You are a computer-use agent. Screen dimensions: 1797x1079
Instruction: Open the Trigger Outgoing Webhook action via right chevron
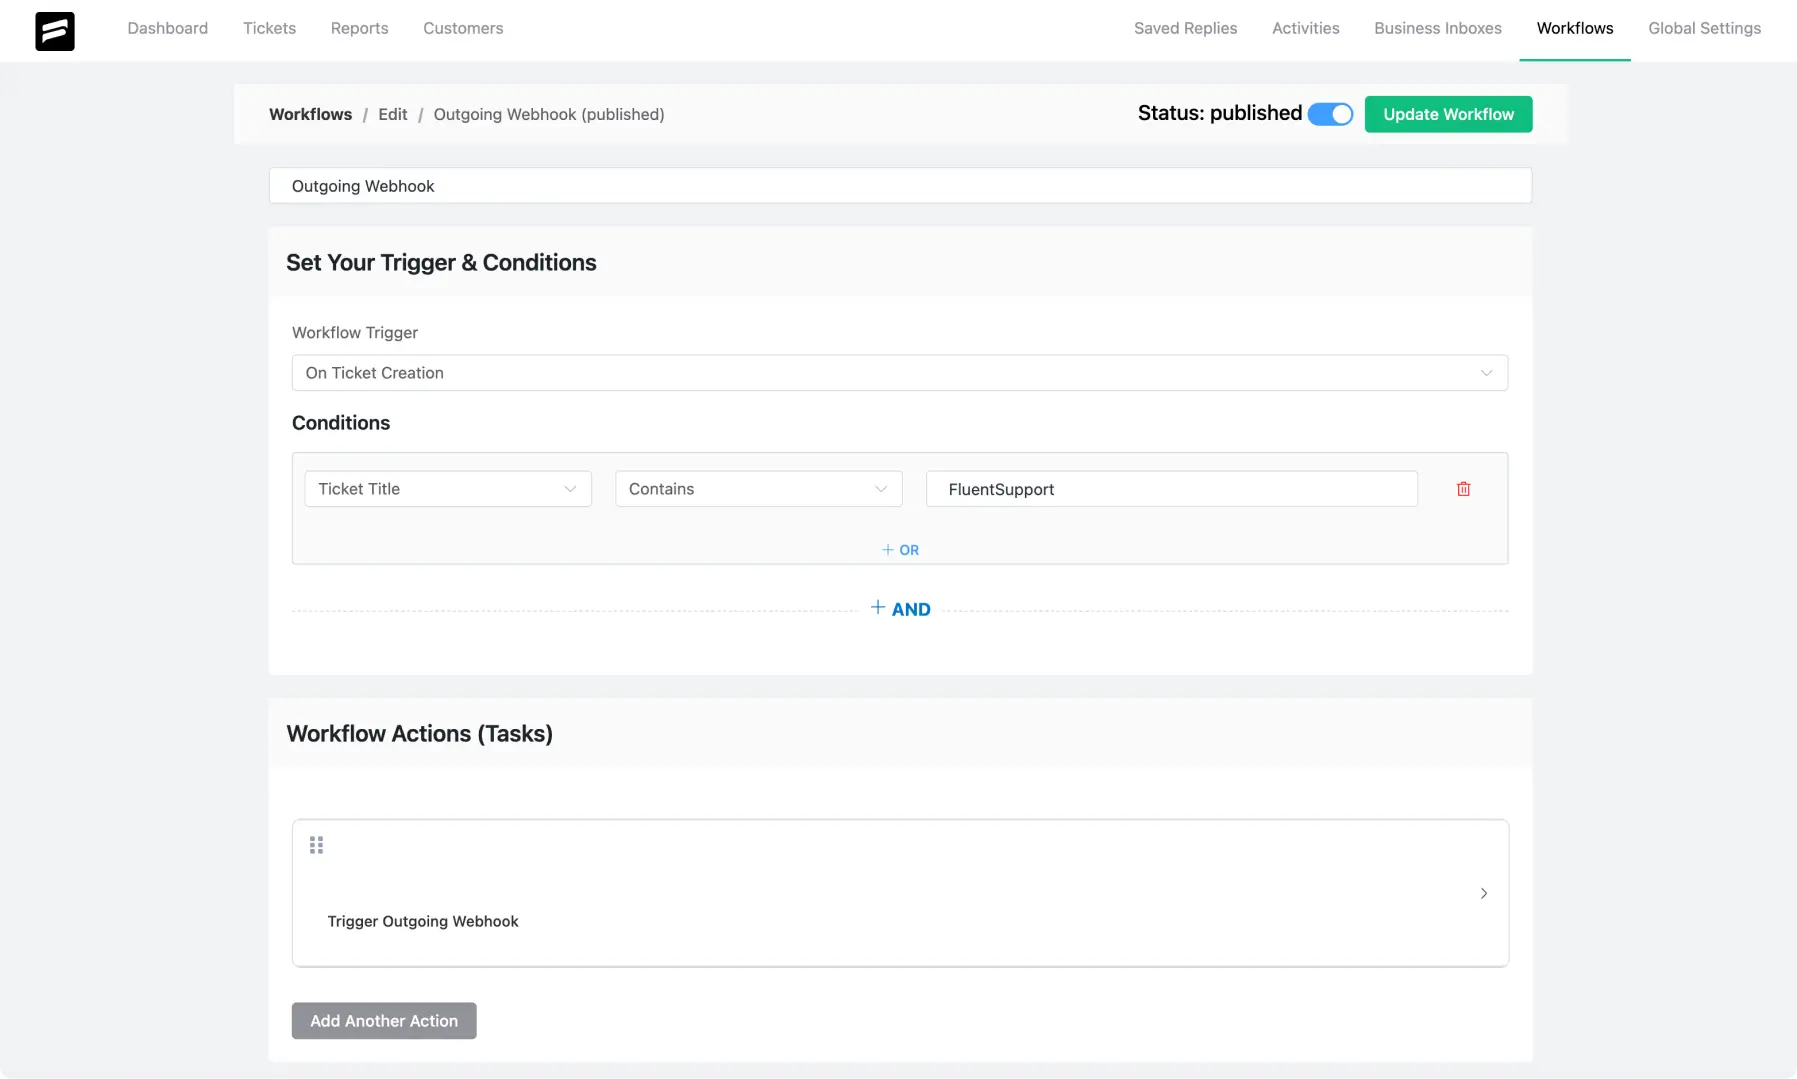(1483, 894)
